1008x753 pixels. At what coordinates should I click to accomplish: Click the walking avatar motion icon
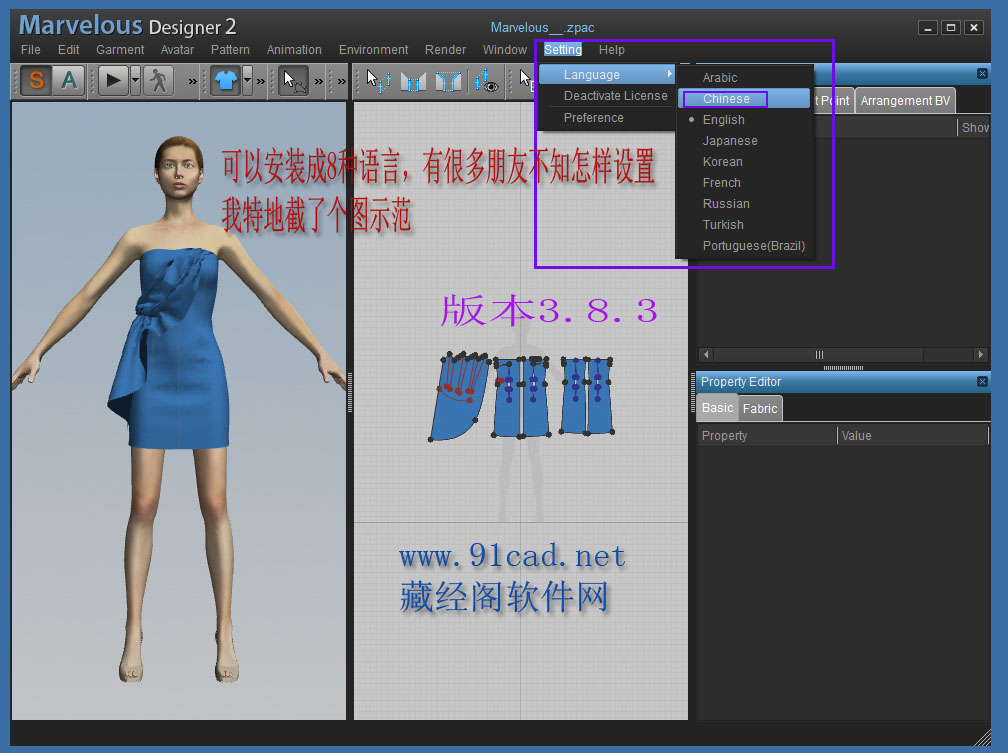[x=158, y=80]
